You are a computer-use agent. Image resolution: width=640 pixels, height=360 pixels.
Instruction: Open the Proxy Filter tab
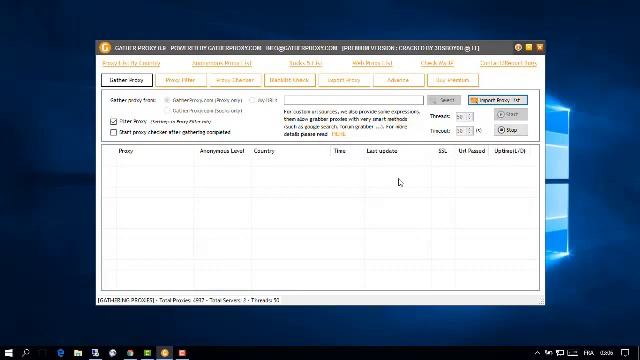tap(180, 80)
